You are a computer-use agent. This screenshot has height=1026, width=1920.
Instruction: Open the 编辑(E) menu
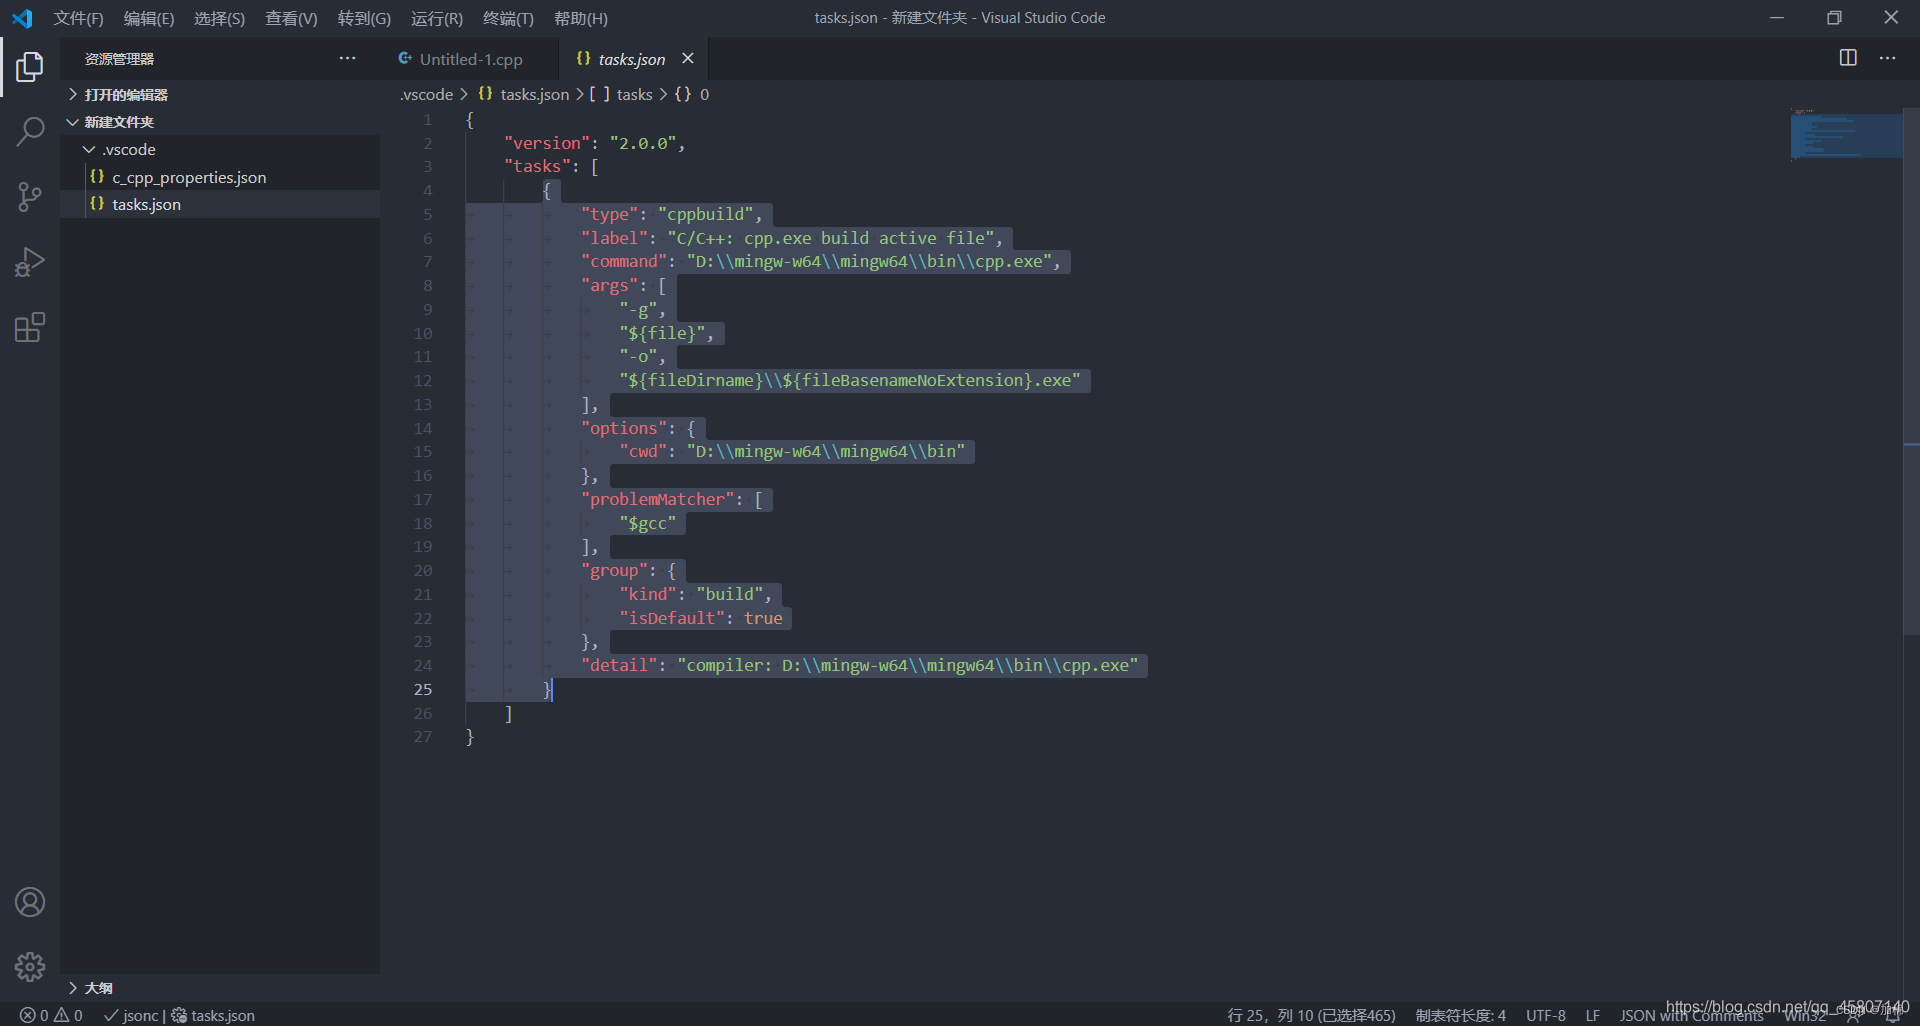[149, 18]
